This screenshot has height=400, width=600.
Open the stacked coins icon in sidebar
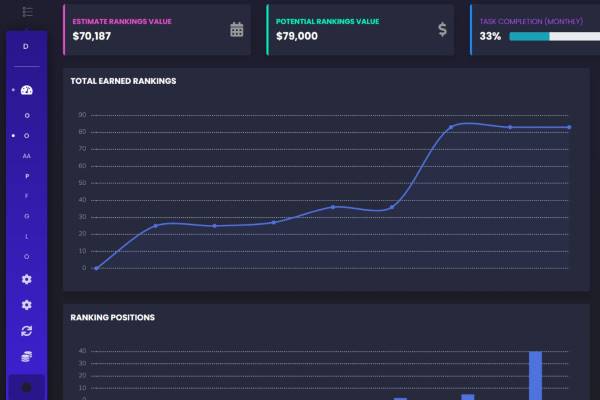point(26,356)
